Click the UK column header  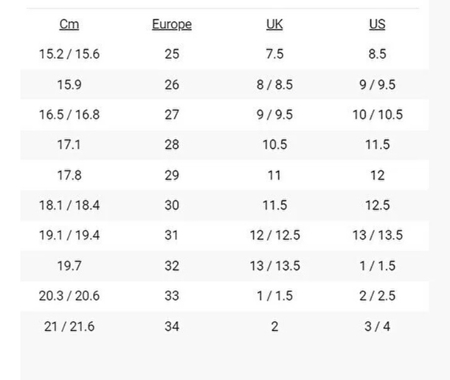click(x=274, y=24)
